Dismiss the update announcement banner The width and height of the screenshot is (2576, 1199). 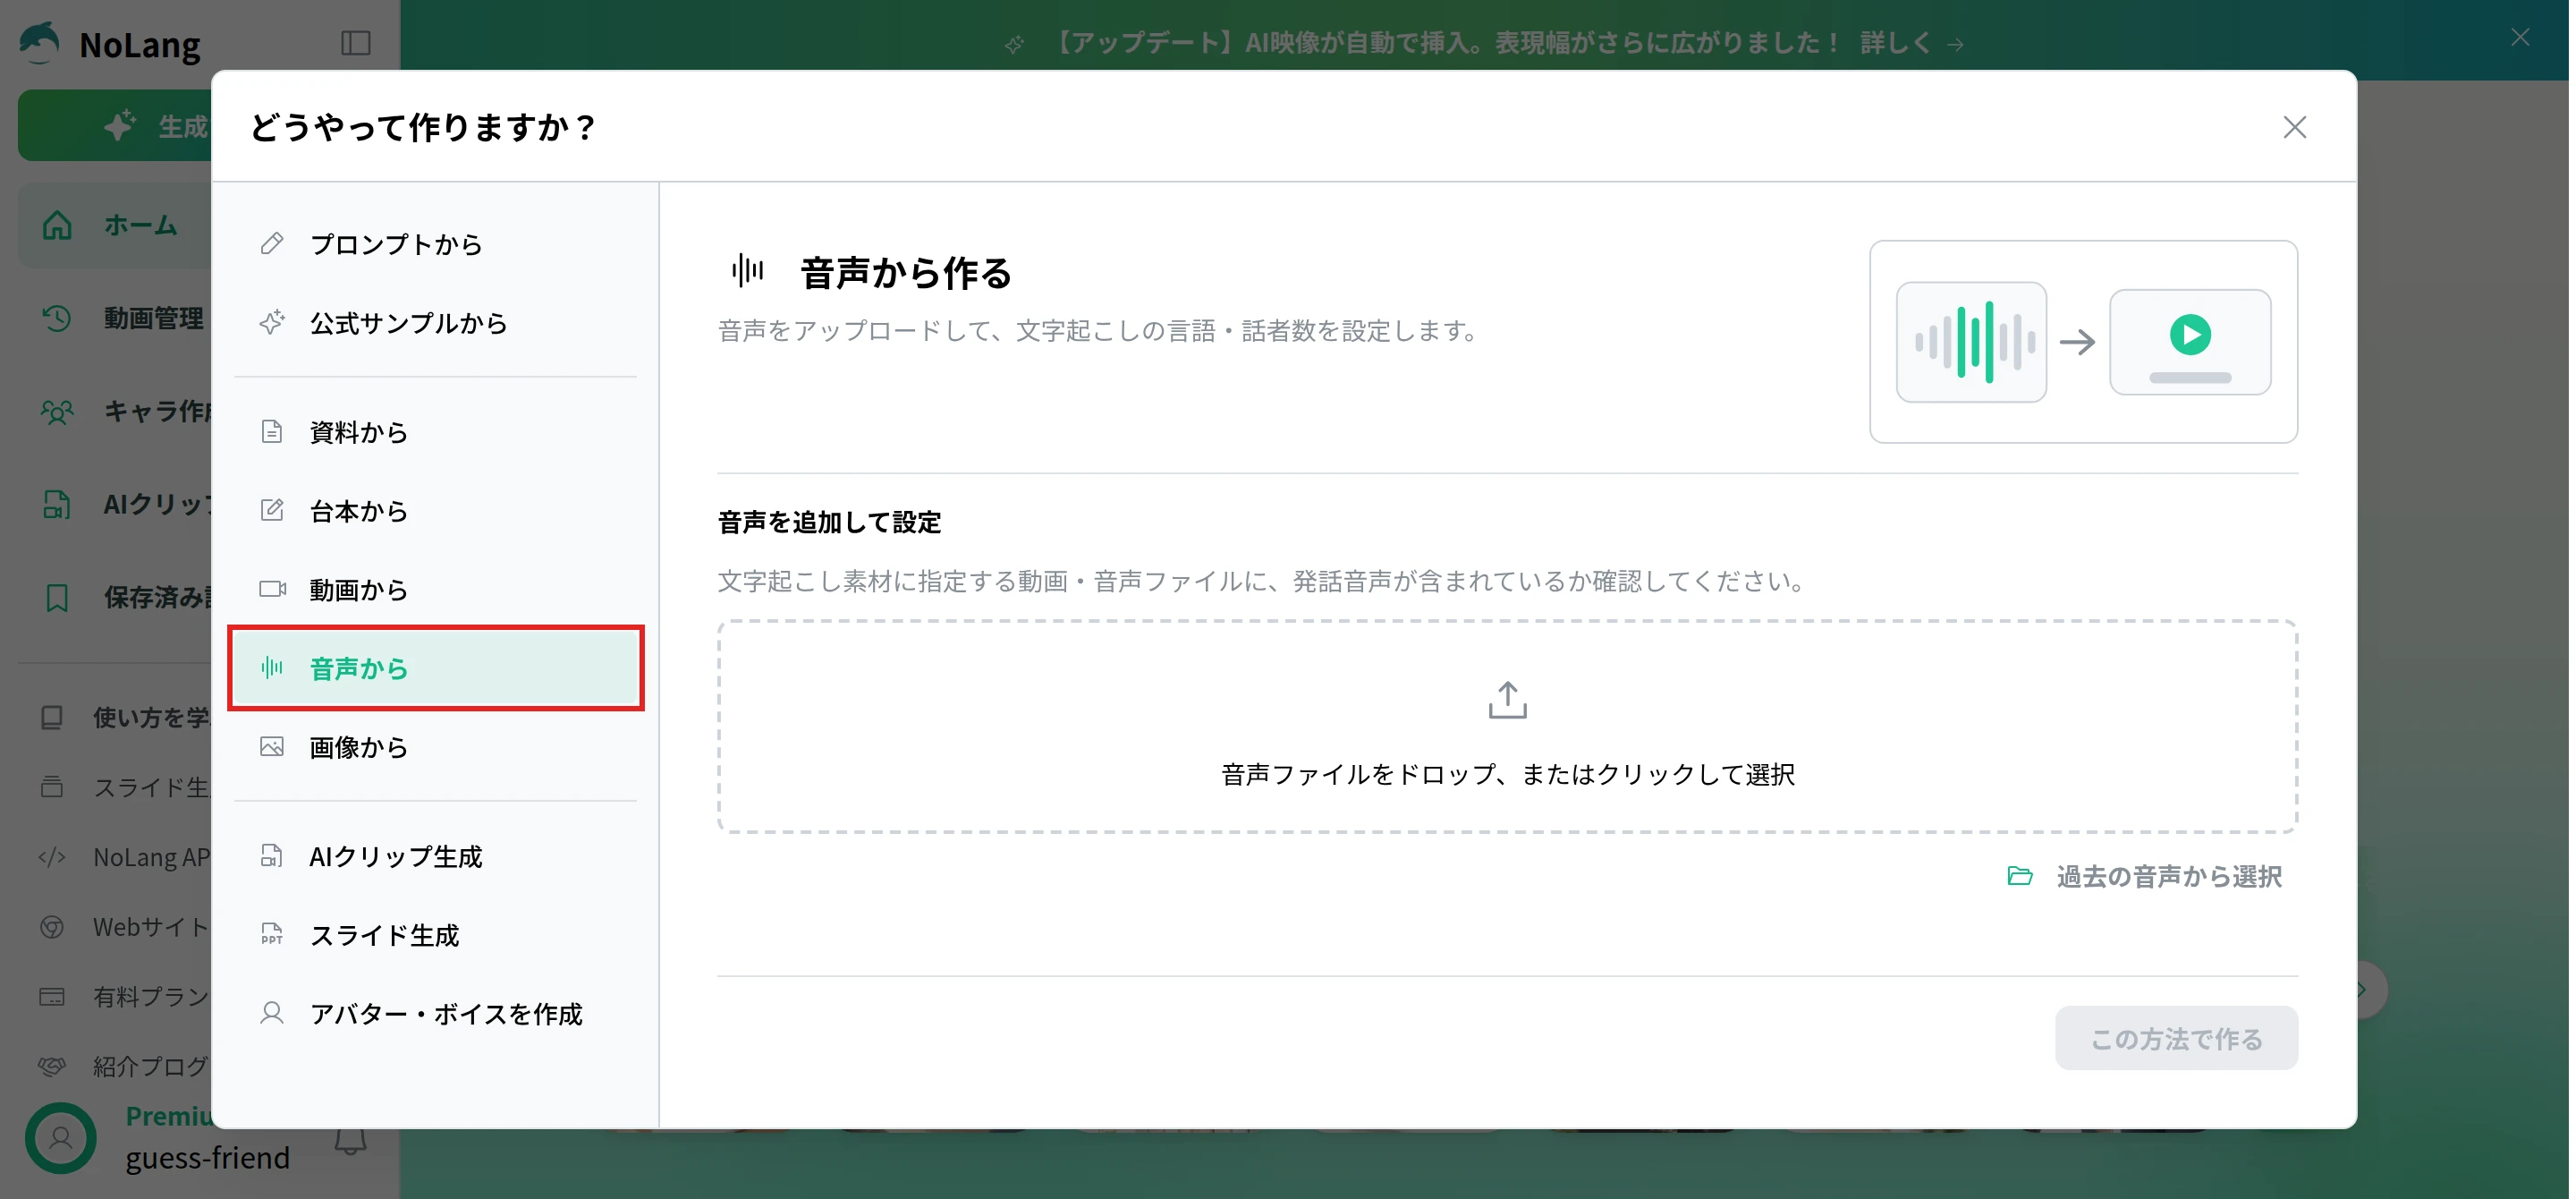(2519, 38)
